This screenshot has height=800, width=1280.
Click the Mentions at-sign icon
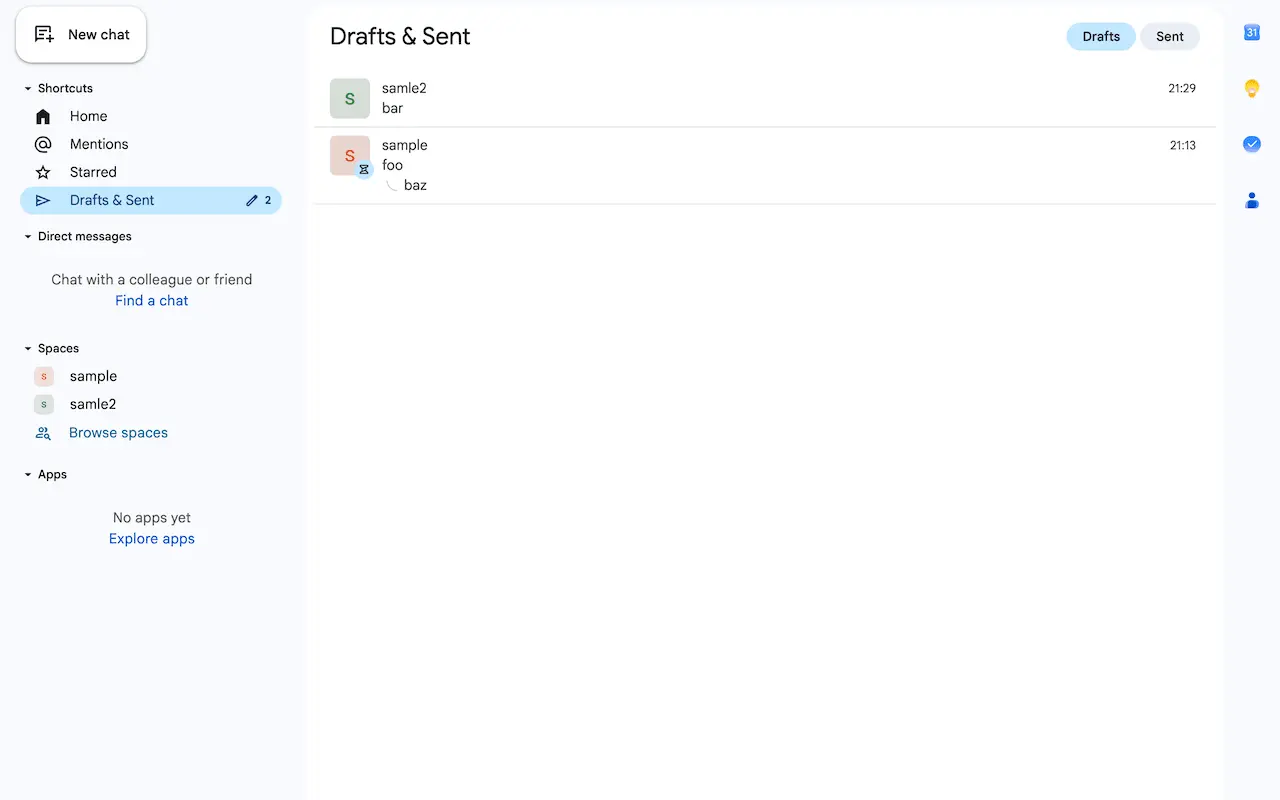[x=43, y=144]
